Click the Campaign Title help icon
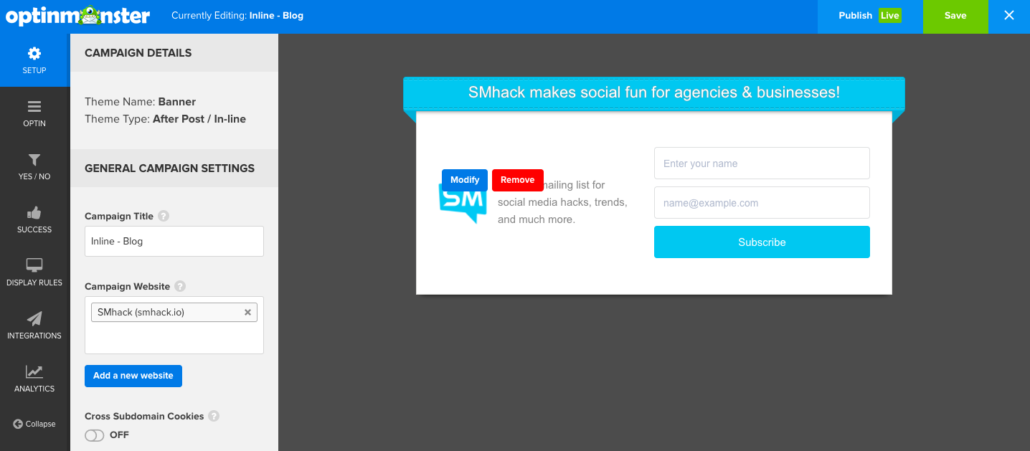Viewport: 1030px width, 451px height. point(164,215)
